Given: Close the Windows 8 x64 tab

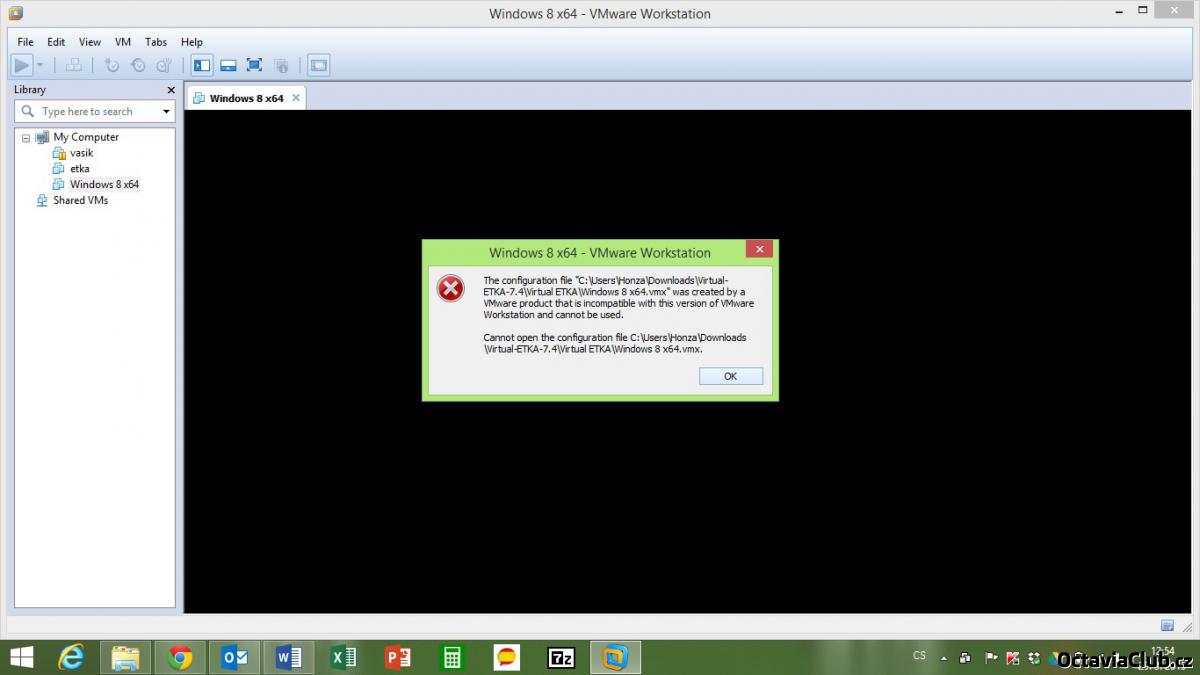Looking at the screenshot, I should [x=295, y=98].
